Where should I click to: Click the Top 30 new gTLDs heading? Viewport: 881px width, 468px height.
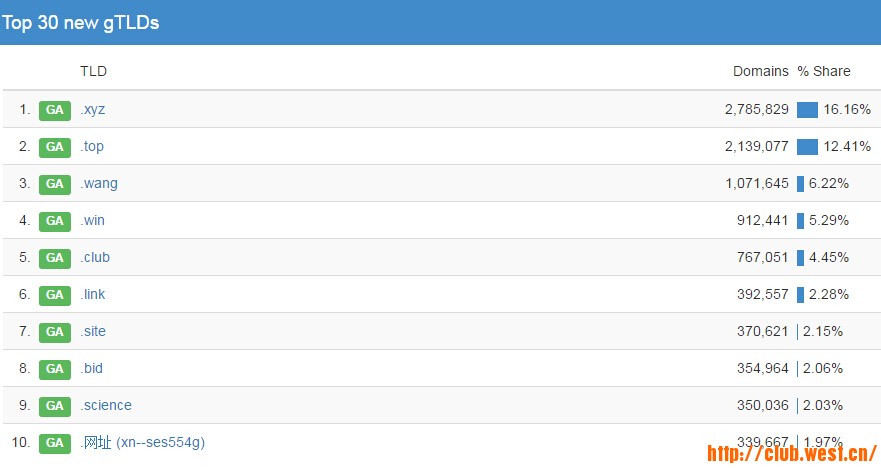click(80, 23)
